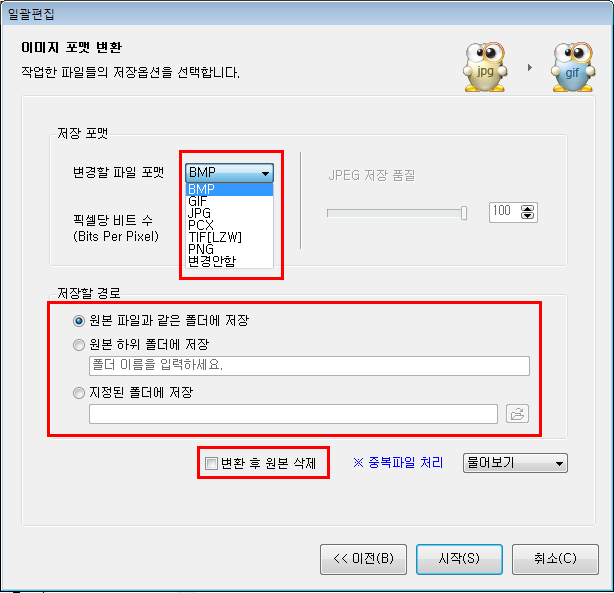The height and width of the screenshot is (593, 614).
Task: Decrease JPEG quality with spinner down arrow
Action: [527, 216]
